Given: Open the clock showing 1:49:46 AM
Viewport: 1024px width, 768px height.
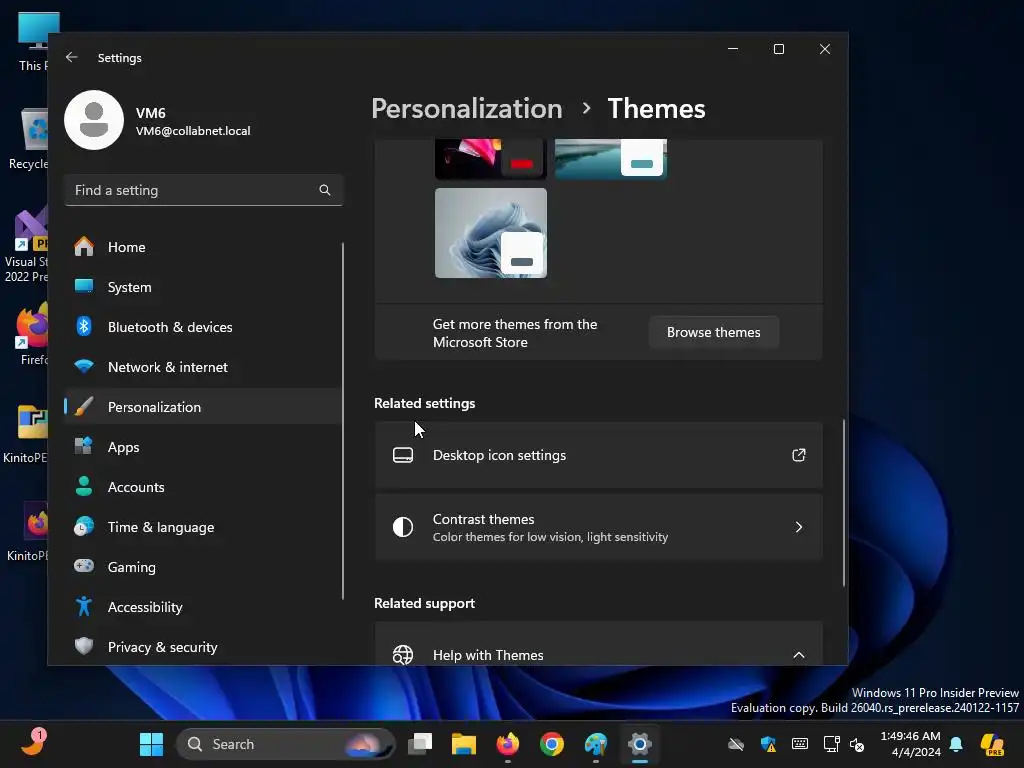Looking at the screenshot, I should click(910, 744).
